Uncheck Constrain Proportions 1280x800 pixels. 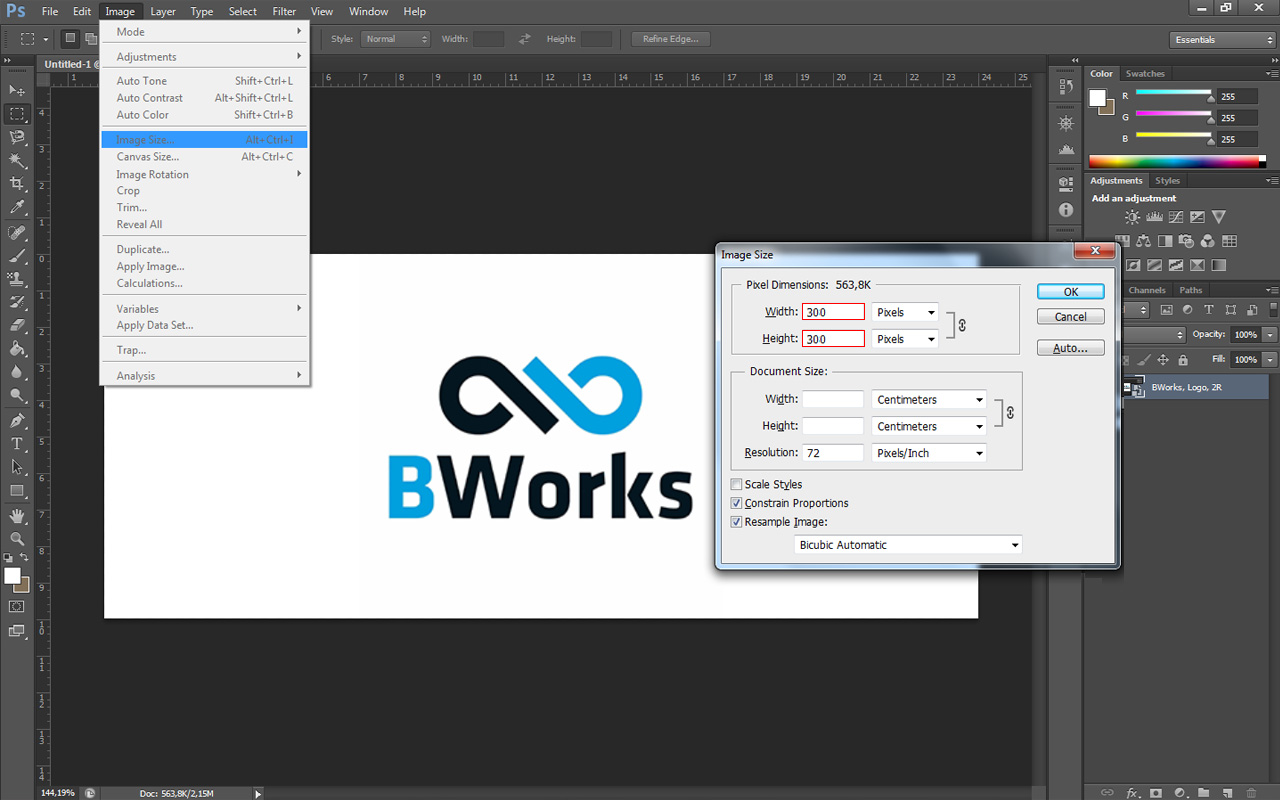737,504
